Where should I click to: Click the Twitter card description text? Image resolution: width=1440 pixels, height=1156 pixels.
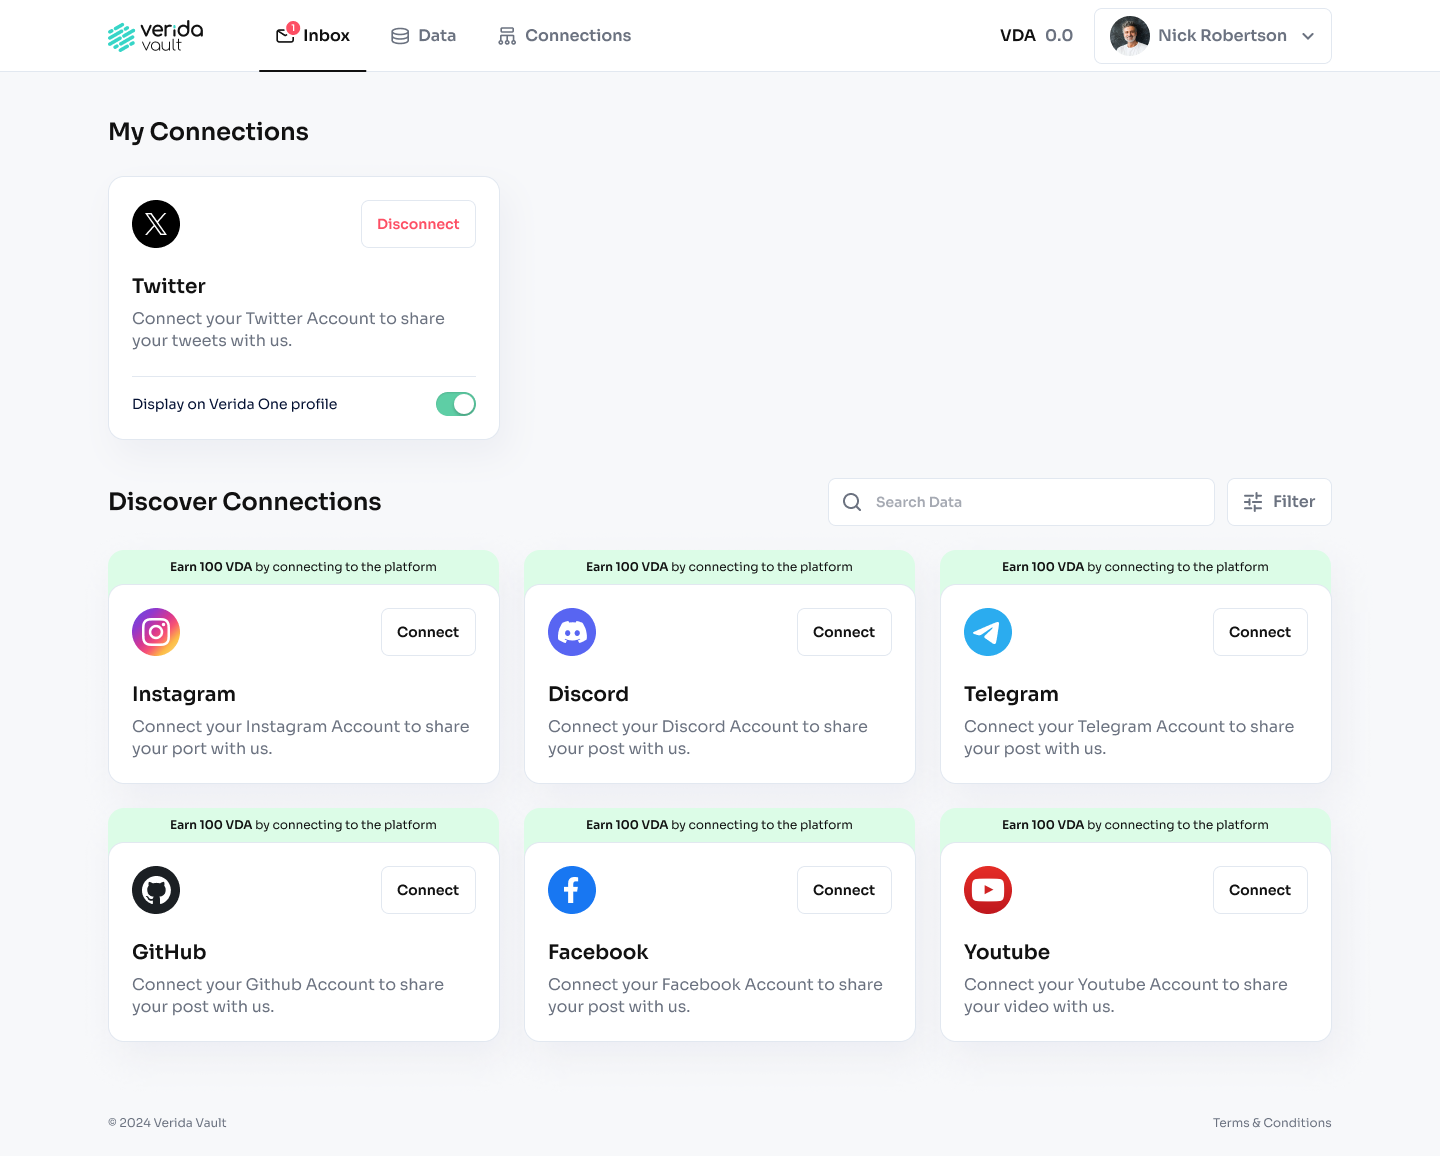(x=288, y=329)
